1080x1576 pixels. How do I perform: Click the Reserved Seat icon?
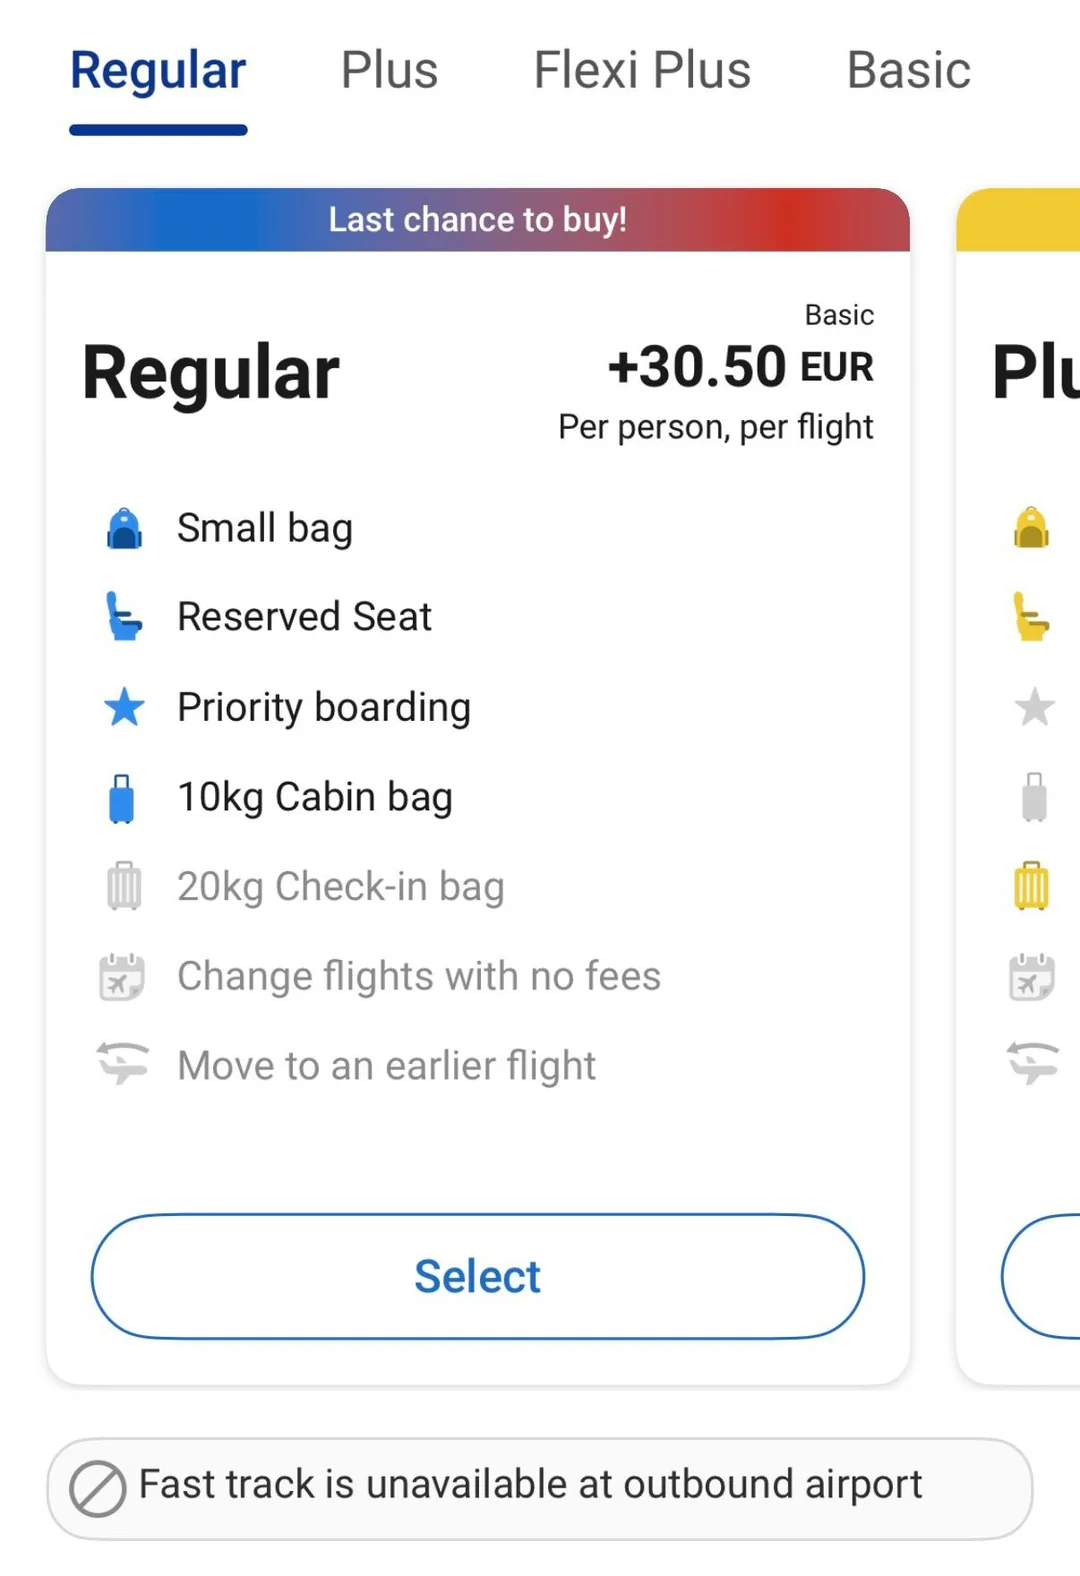tap(124, 616)
